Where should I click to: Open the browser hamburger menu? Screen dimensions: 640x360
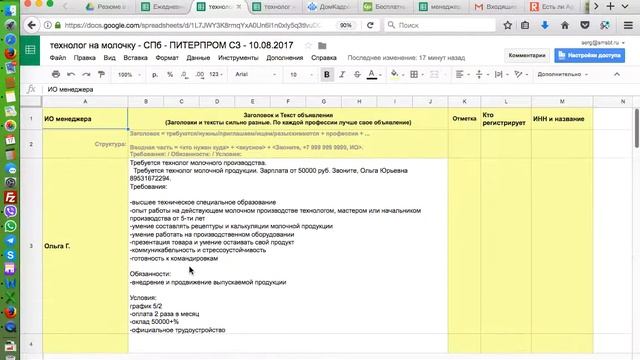(x=628, y=25)
